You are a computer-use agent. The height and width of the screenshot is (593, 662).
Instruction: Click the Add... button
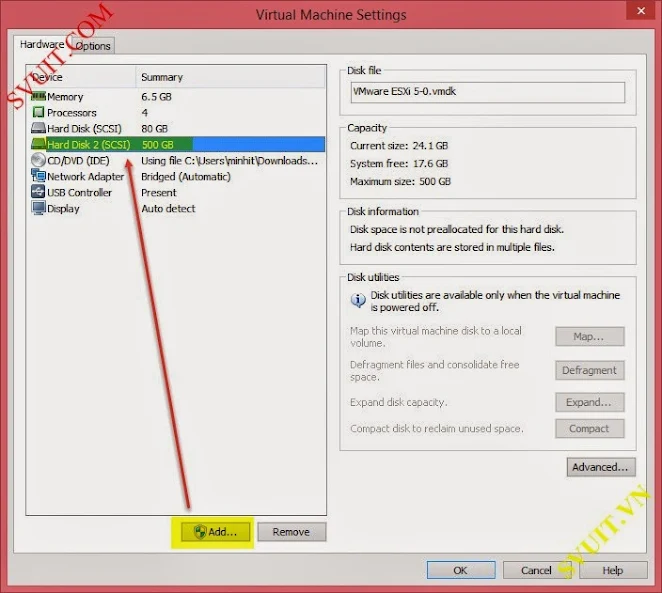(216, 532)
